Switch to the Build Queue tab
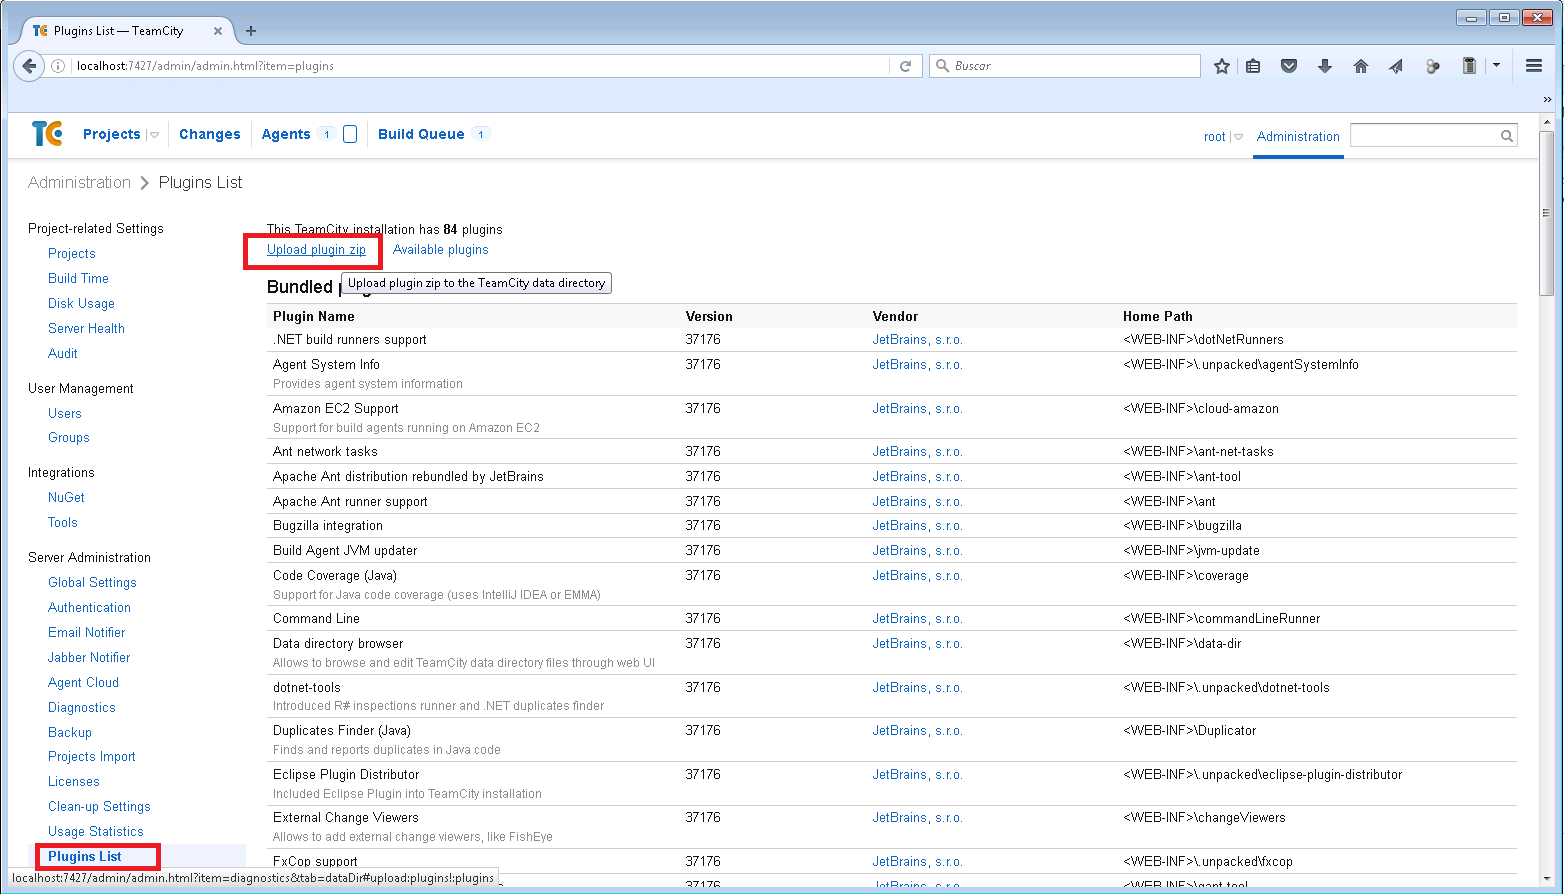 tap(421, 134)
